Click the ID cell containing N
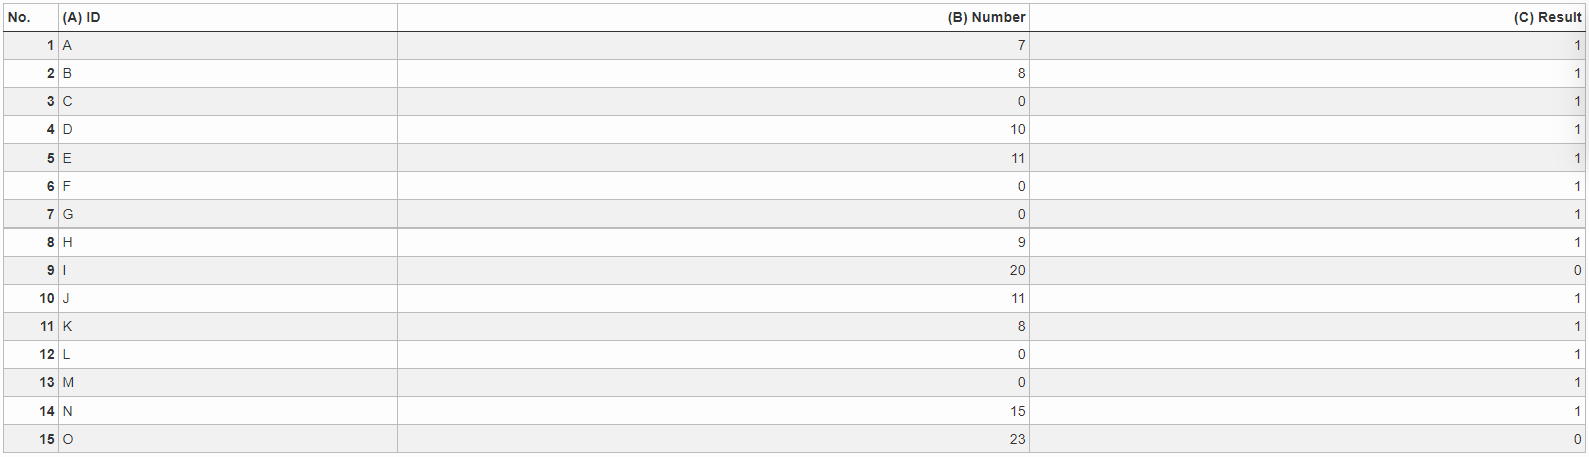Screen dimensions: 1589x457 (x=228, y=411)
